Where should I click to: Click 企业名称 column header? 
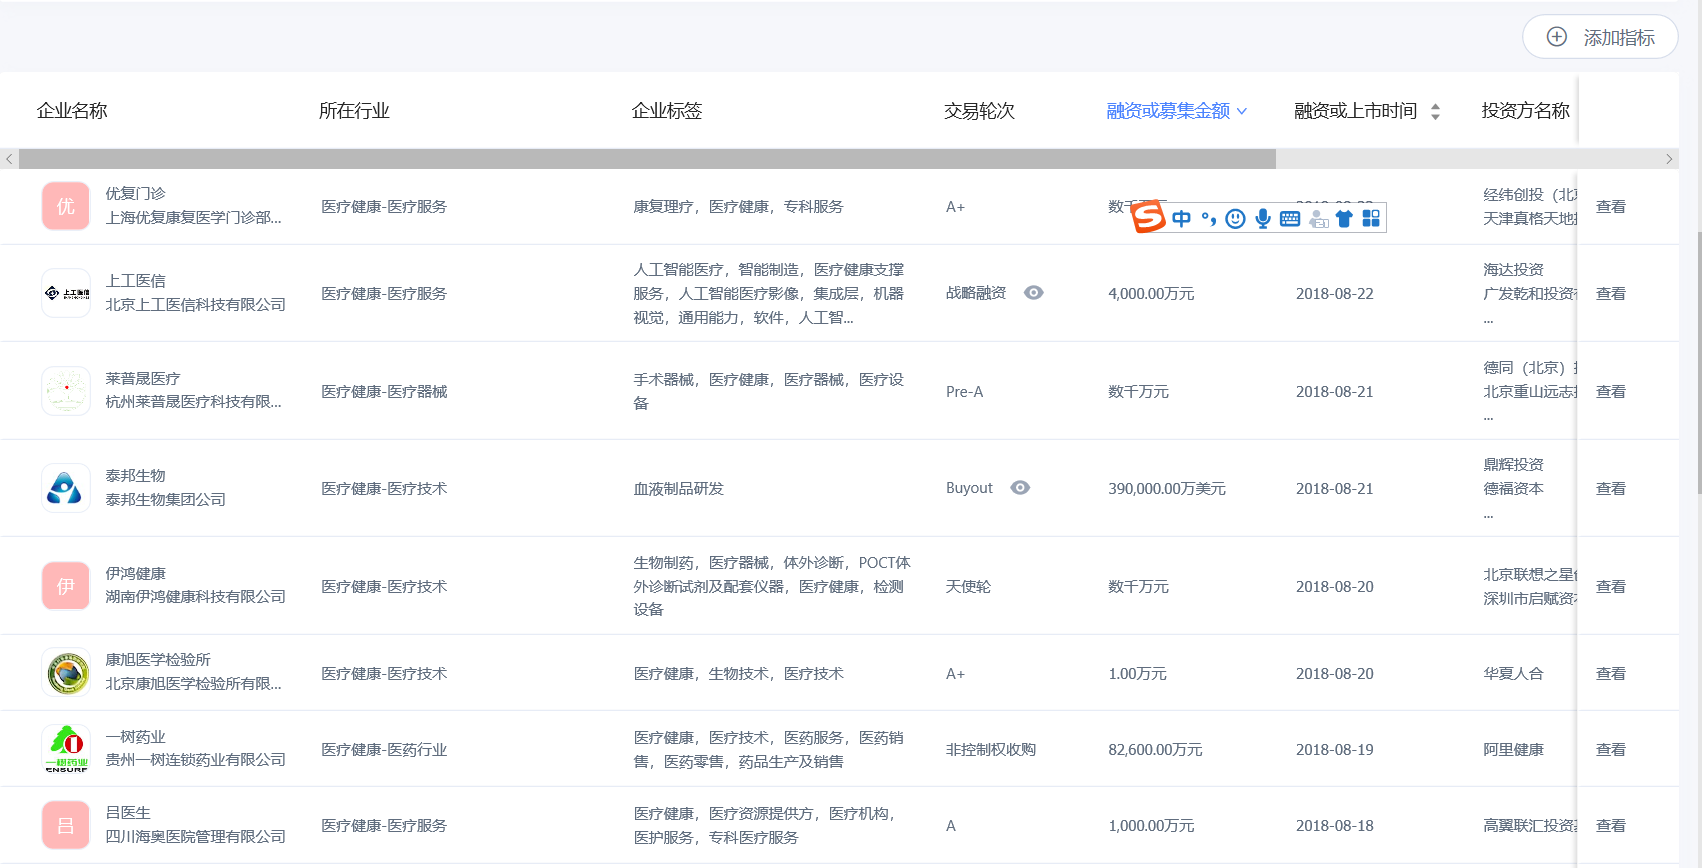click(72, 111)
